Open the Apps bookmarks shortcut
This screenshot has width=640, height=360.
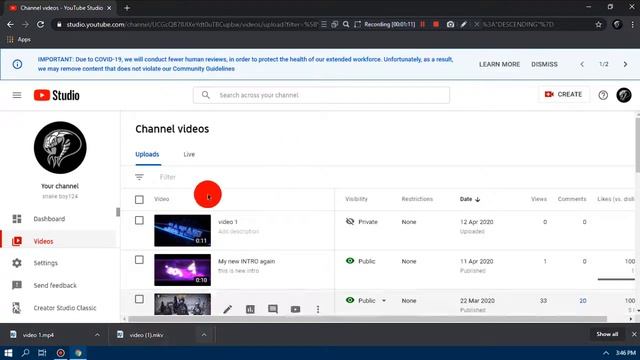[19, 40]
